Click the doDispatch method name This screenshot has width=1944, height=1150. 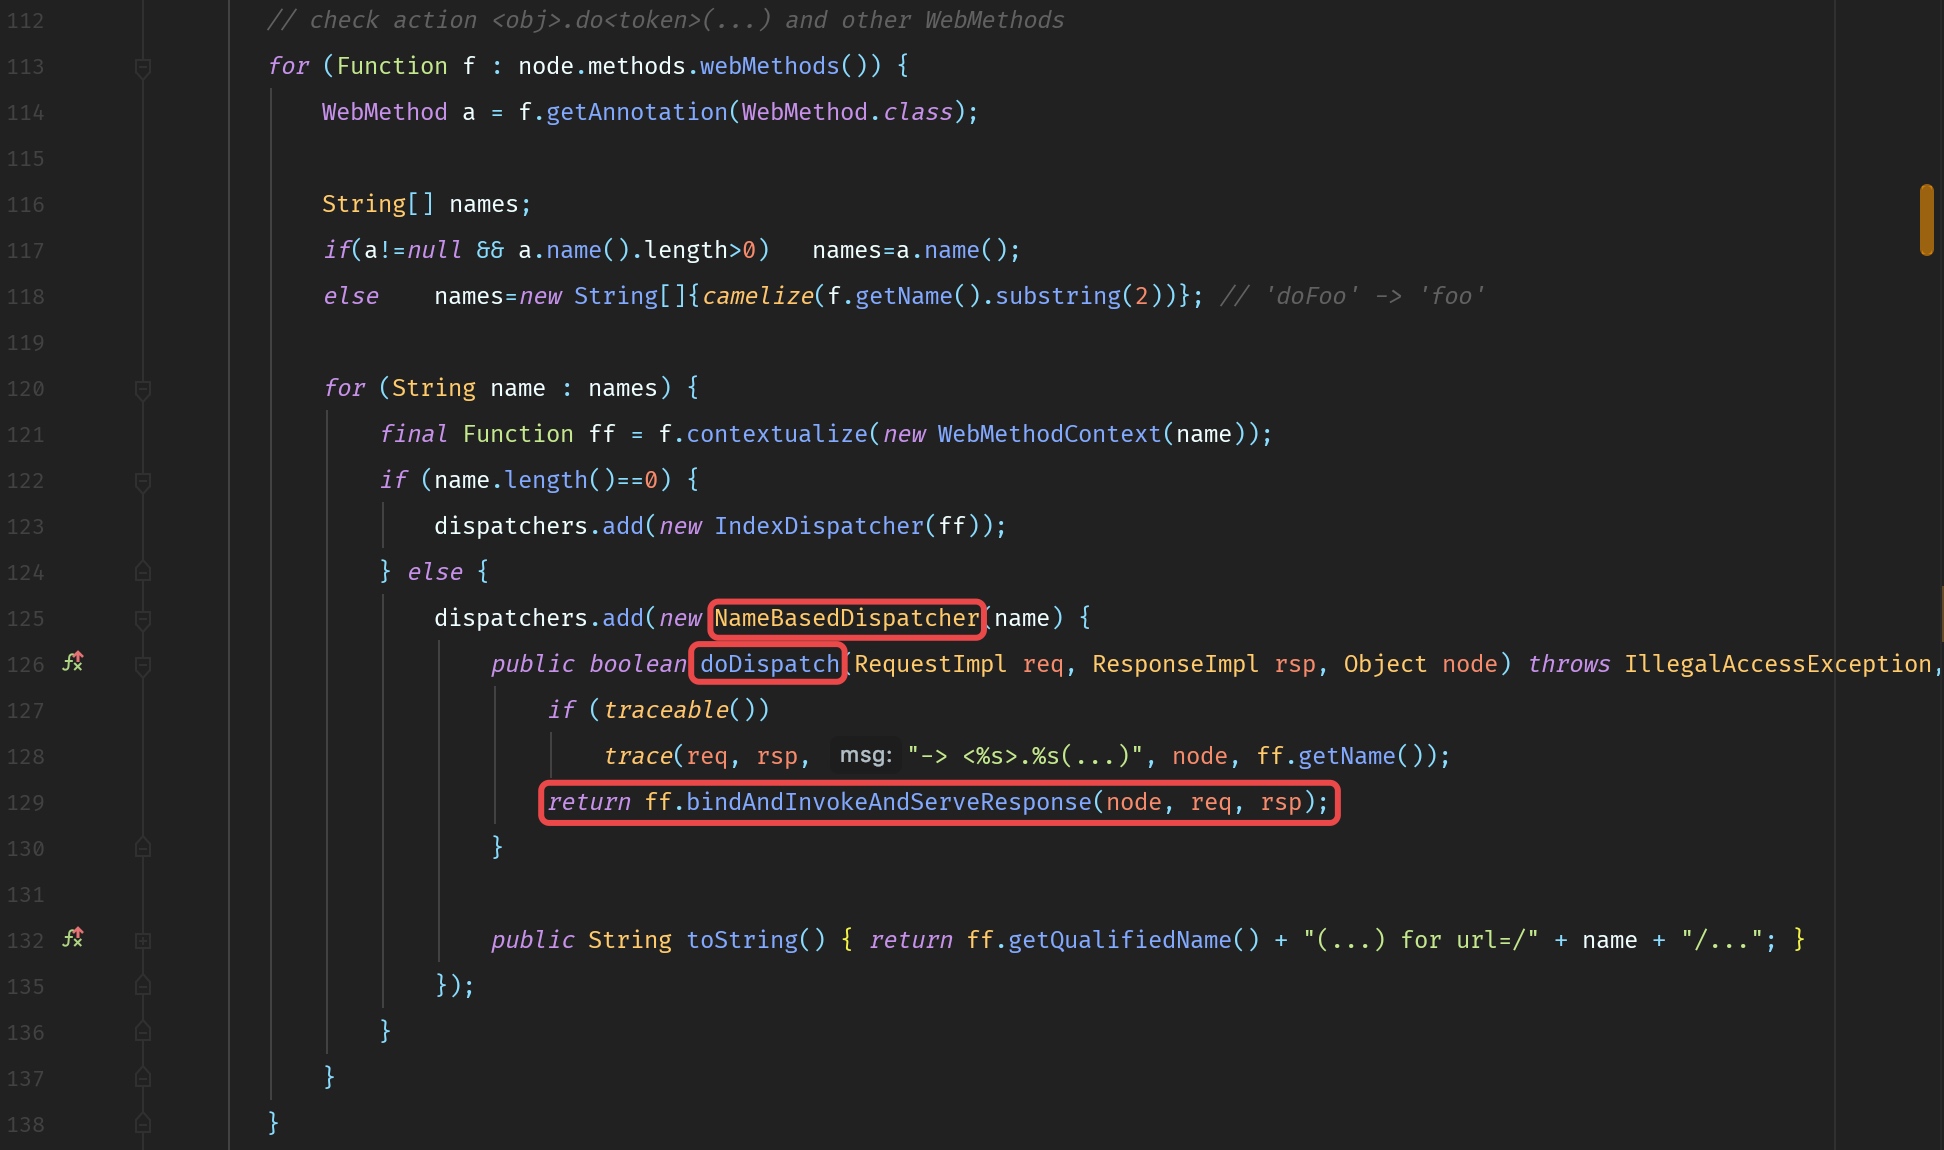[x=769, y=665]
